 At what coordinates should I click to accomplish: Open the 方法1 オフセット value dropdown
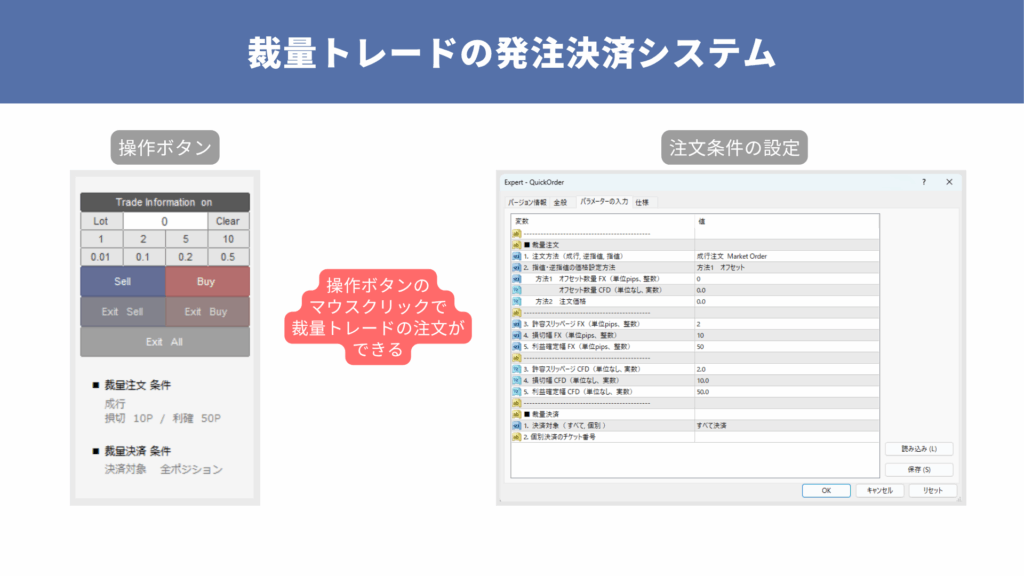788,267
